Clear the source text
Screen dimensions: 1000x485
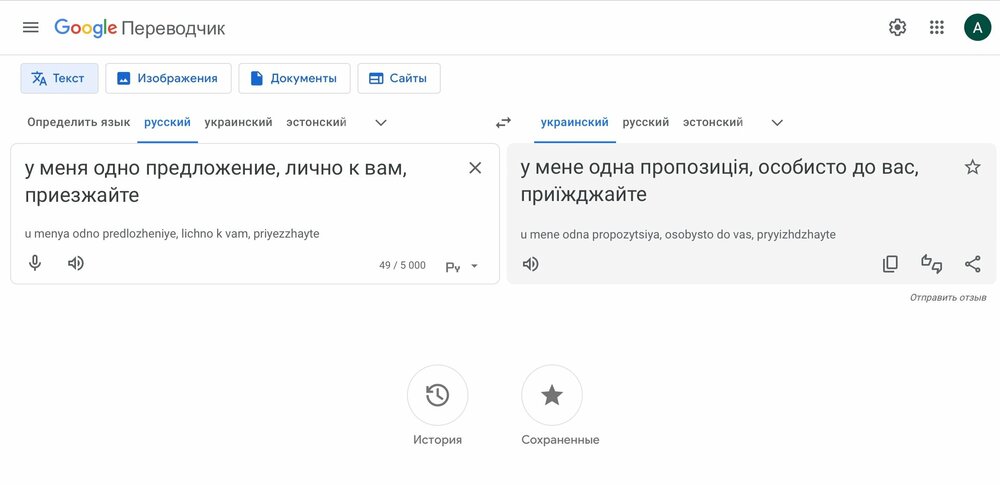(475, 168)
